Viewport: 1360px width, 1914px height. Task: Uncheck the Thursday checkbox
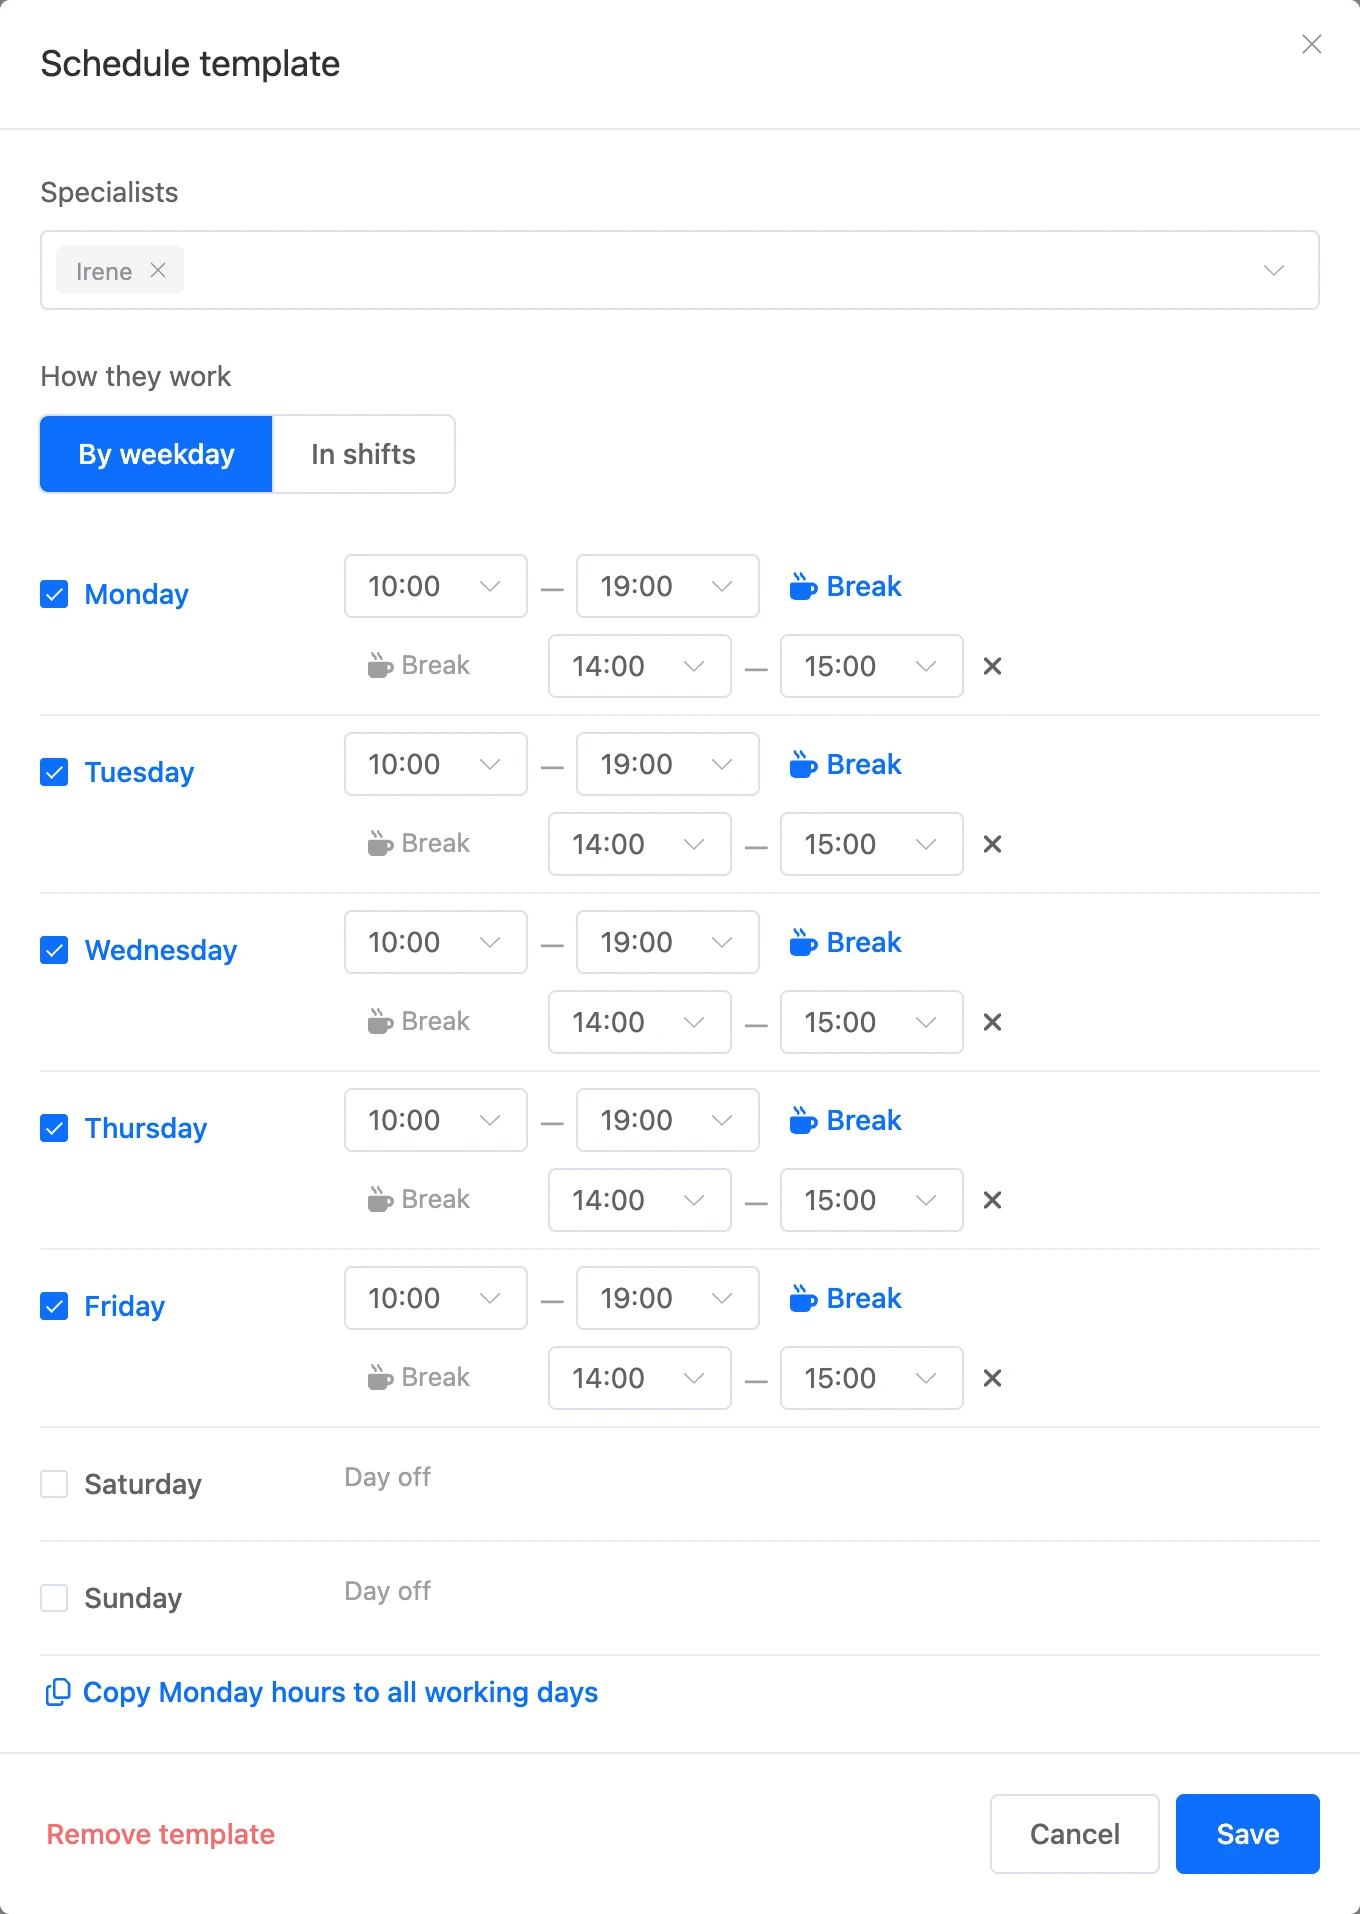click(x=54, y=1128)
